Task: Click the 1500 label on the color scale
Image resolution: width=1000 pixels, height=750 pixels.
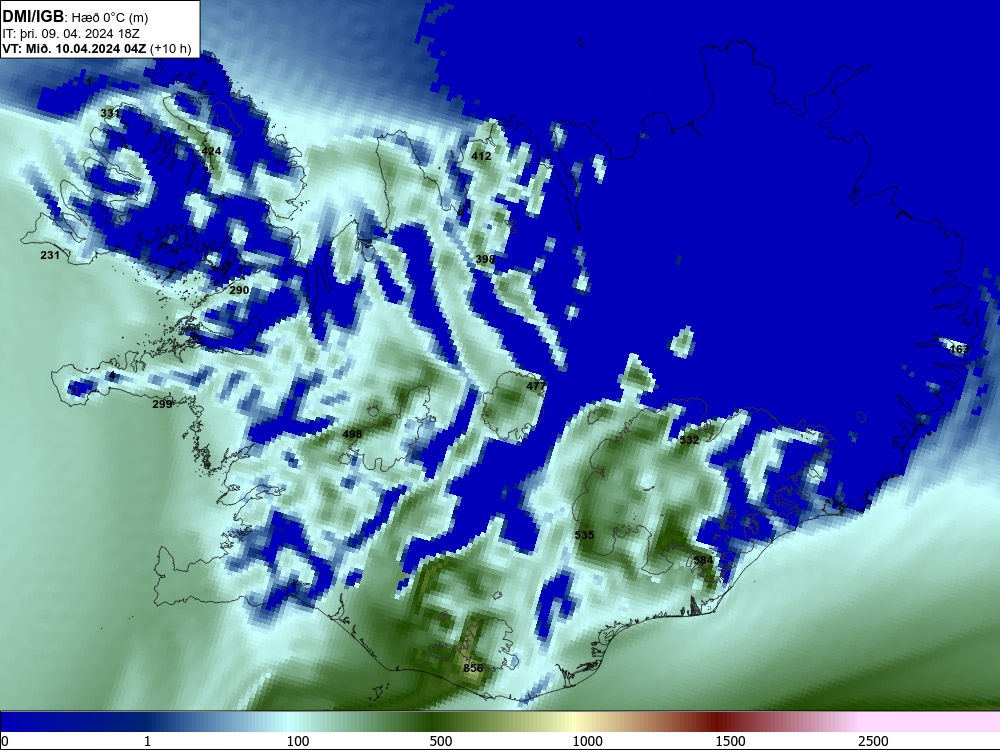Action: pos(730,741)
